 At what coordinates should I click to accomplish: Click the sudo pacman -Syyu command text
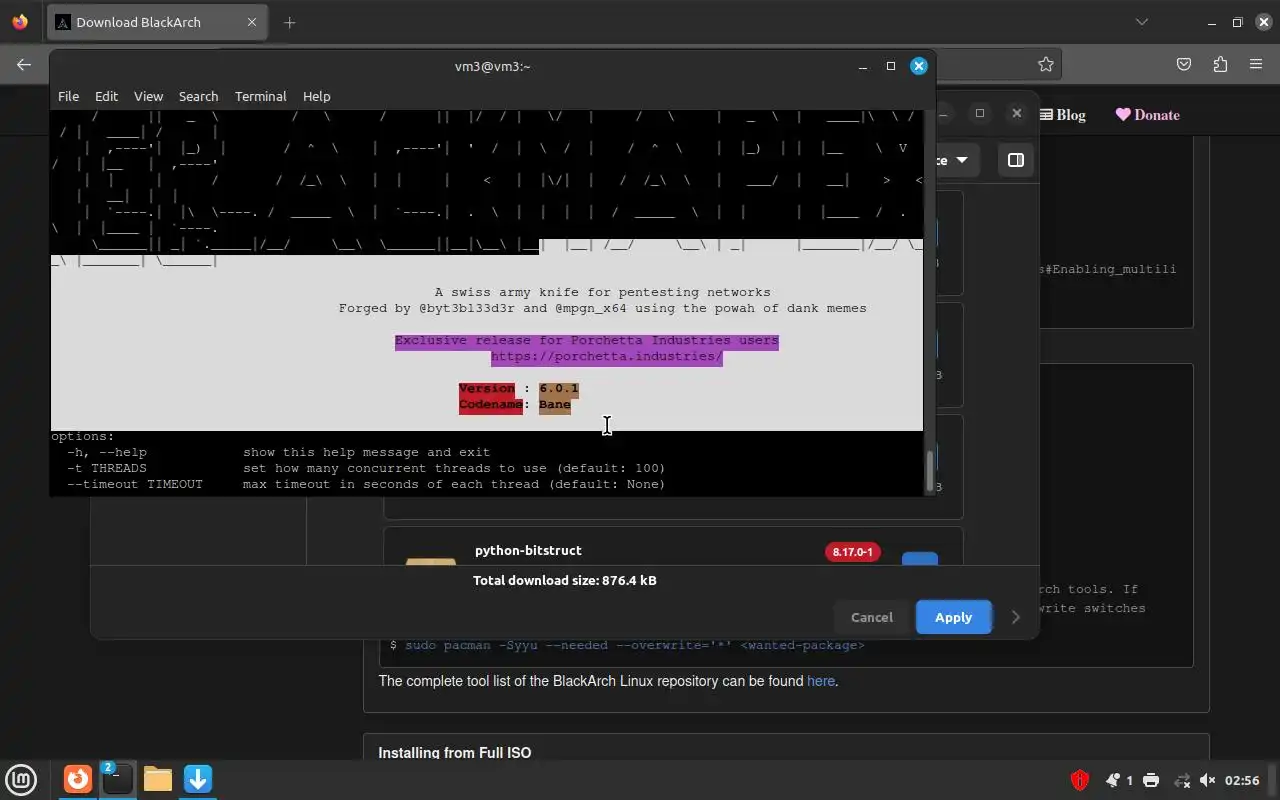634,645
